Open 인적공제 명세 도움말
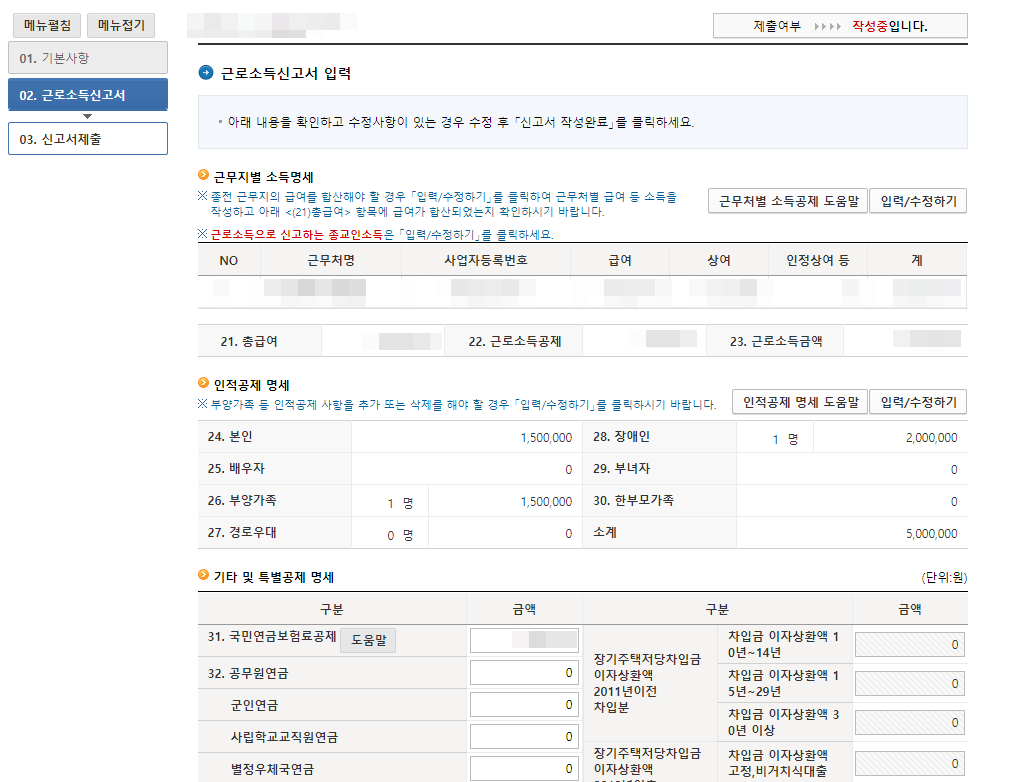This screenshot has width=1029, height=782. [x=800, y=401]
